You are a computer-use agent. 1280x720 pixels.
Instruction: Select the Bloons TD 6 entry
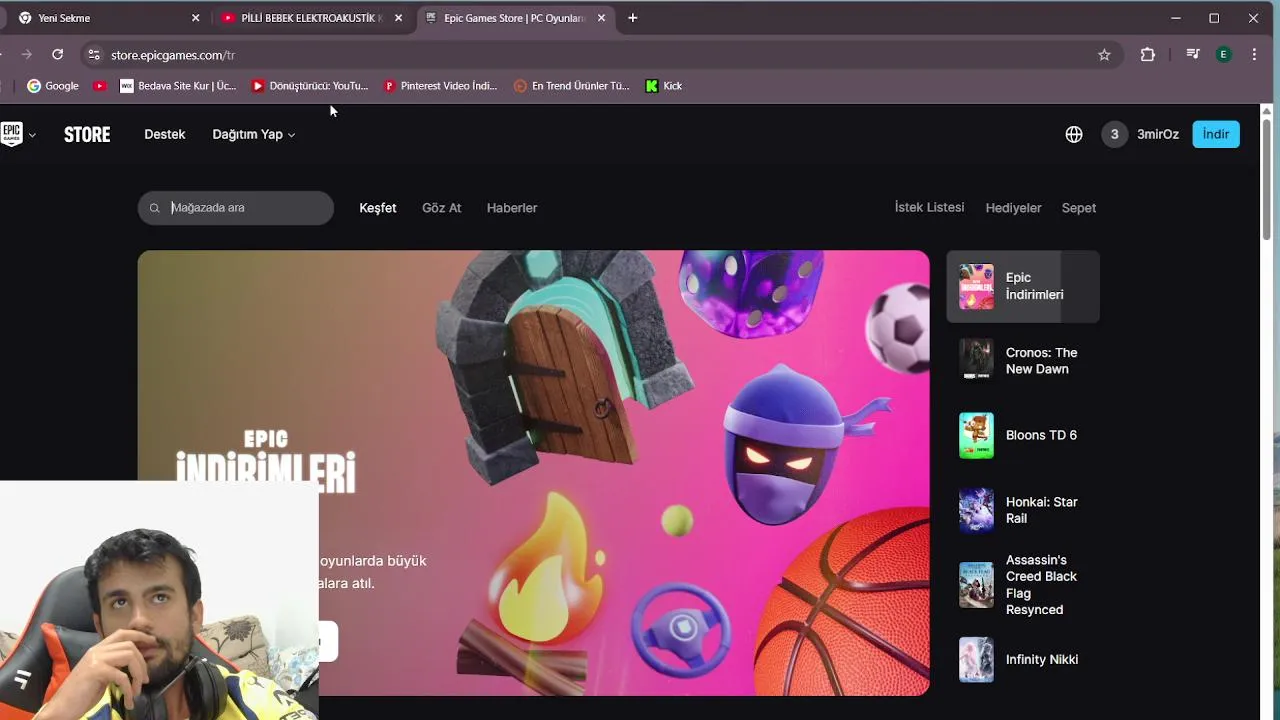coord(1023,435)
